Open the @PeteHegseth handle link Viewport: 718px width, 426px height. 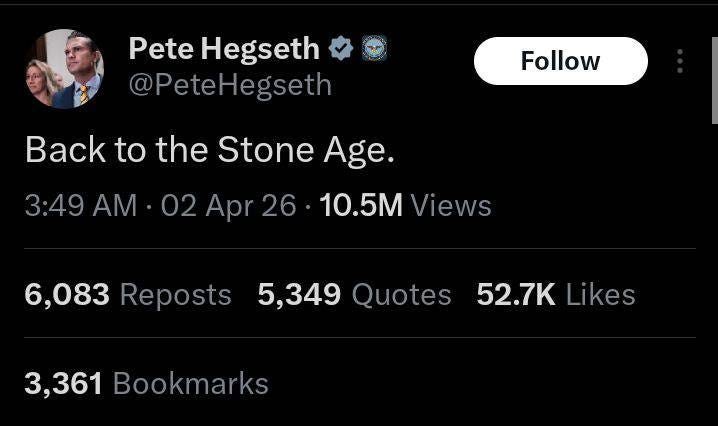tap(229, 84)
